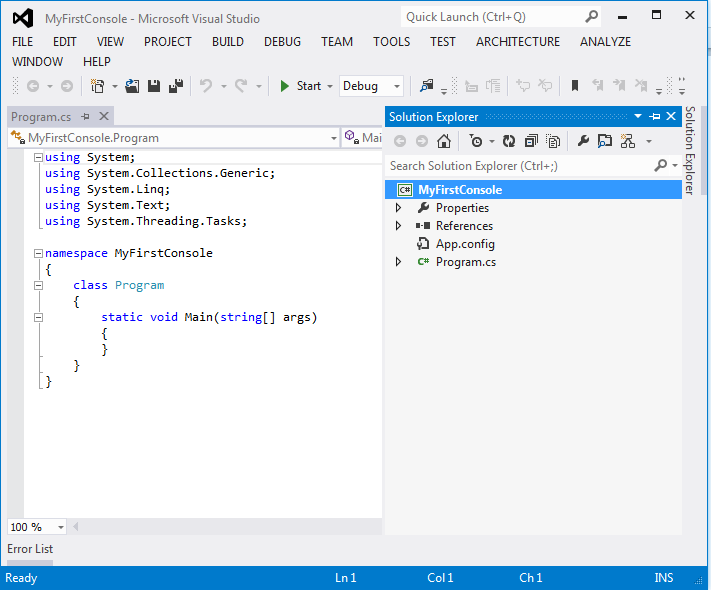Uncomment the selected lines icon
This screenshot has width=711, height=590.
click(x=545, y=85)
